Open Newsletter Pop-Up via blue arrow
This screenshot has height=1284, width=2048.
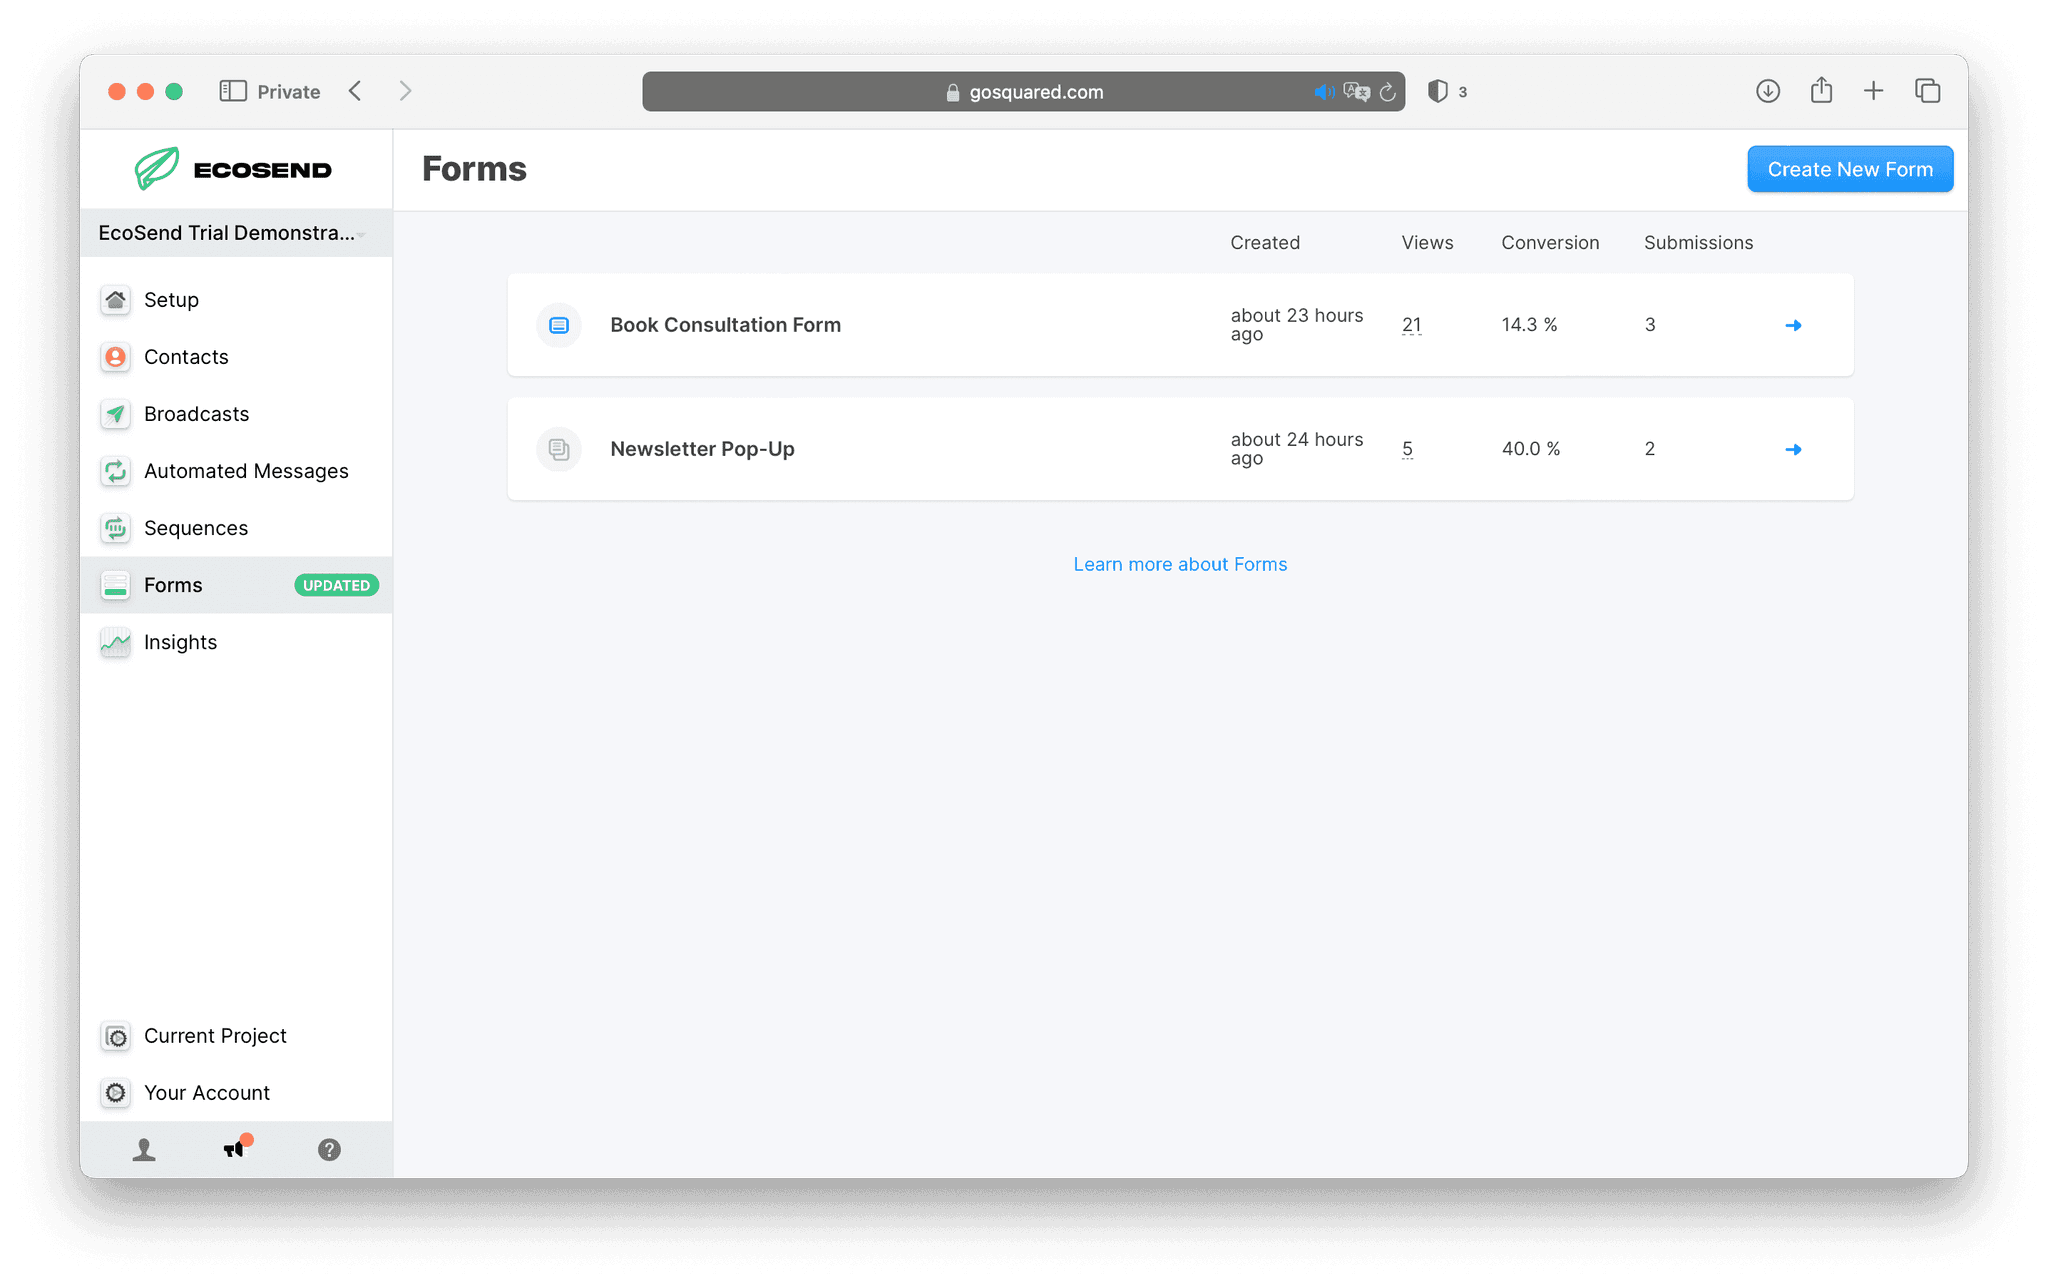pyautogui.click(x=1793, y=449)
